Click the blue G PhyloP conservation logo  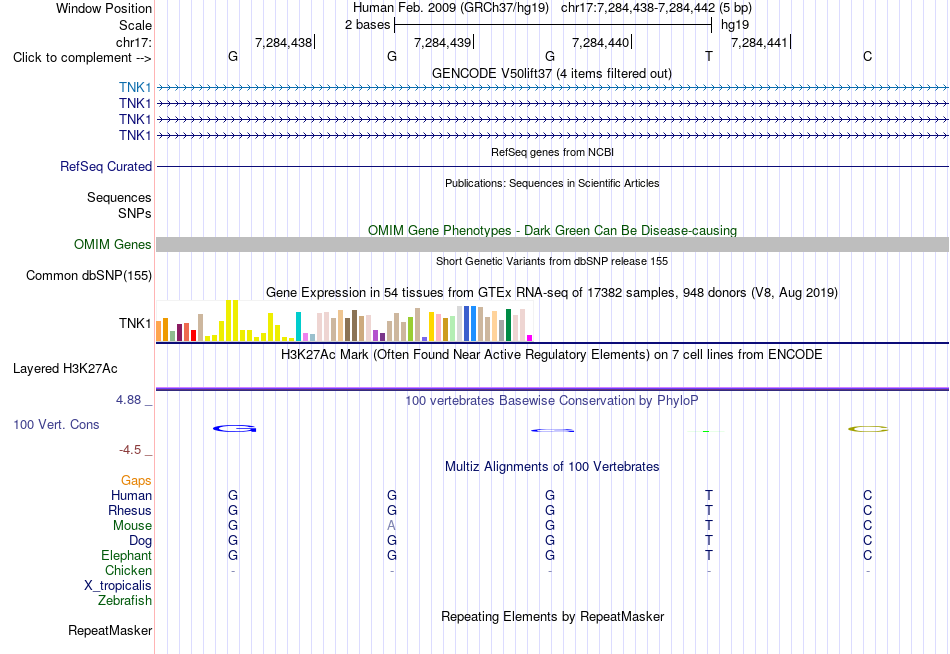tap(234, 429)
